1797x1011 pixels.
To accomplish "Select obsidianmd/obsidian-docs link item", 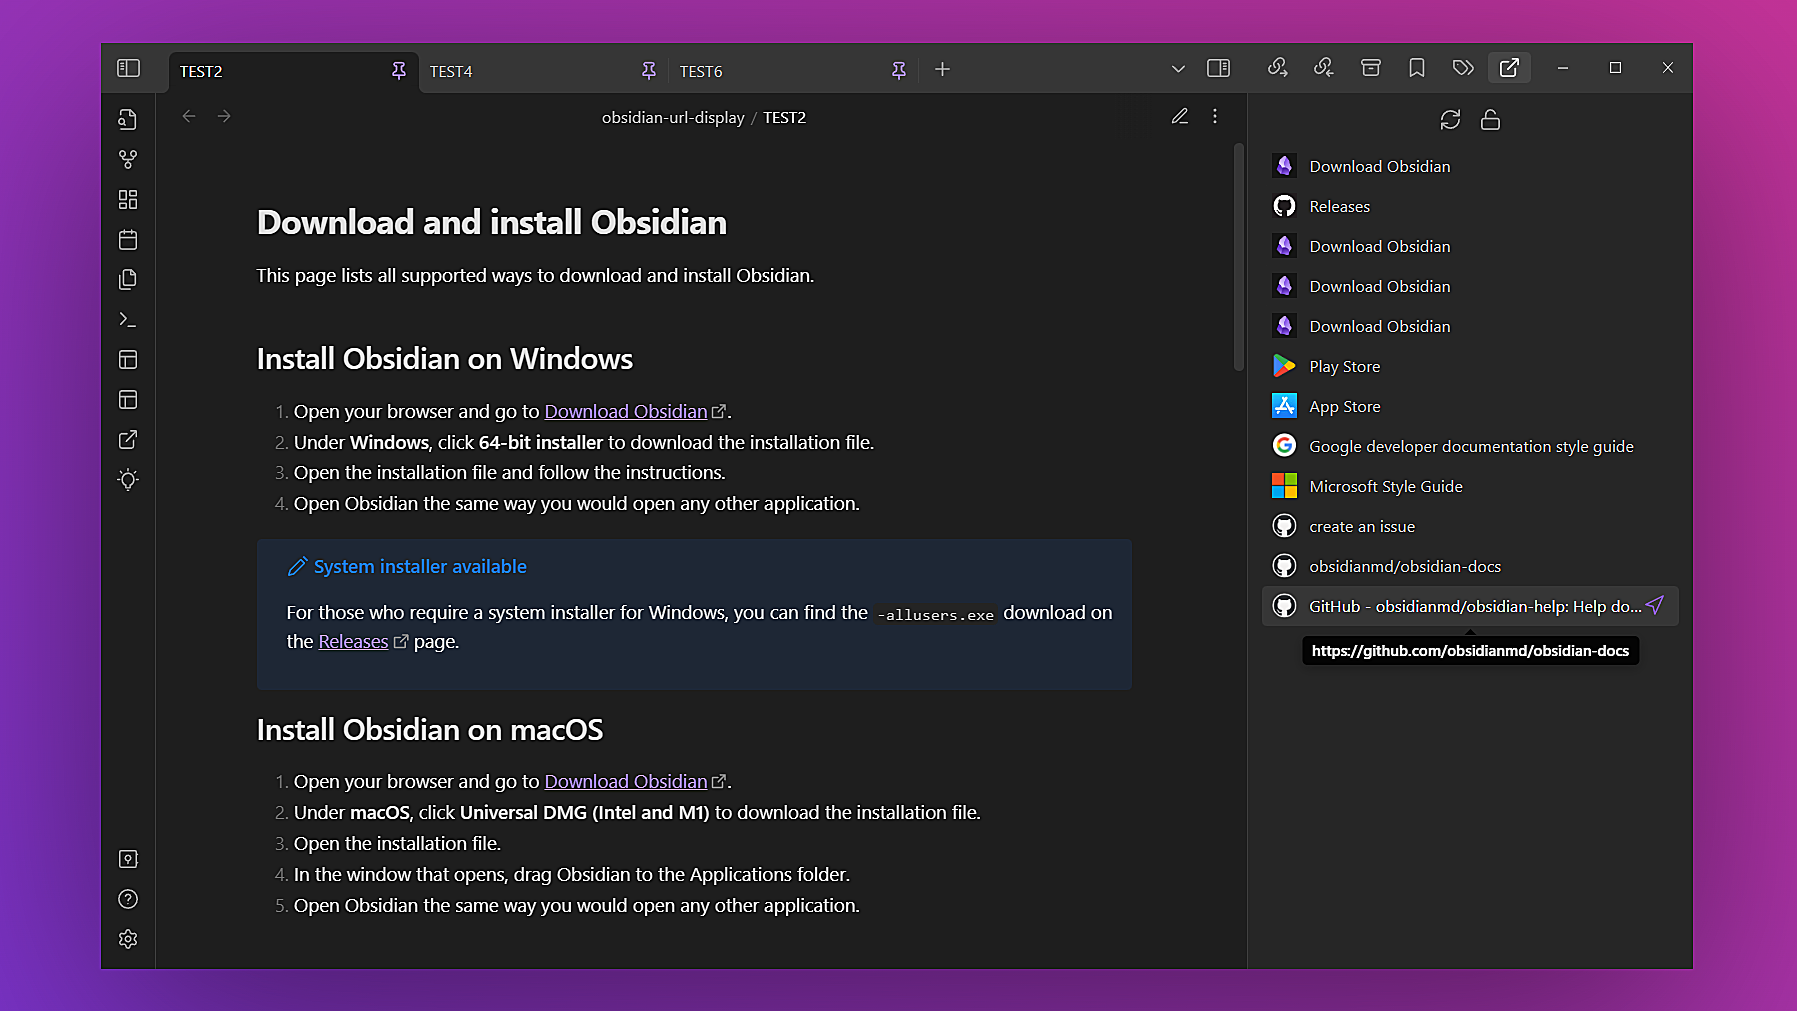I will click(x=1470, y=566).
